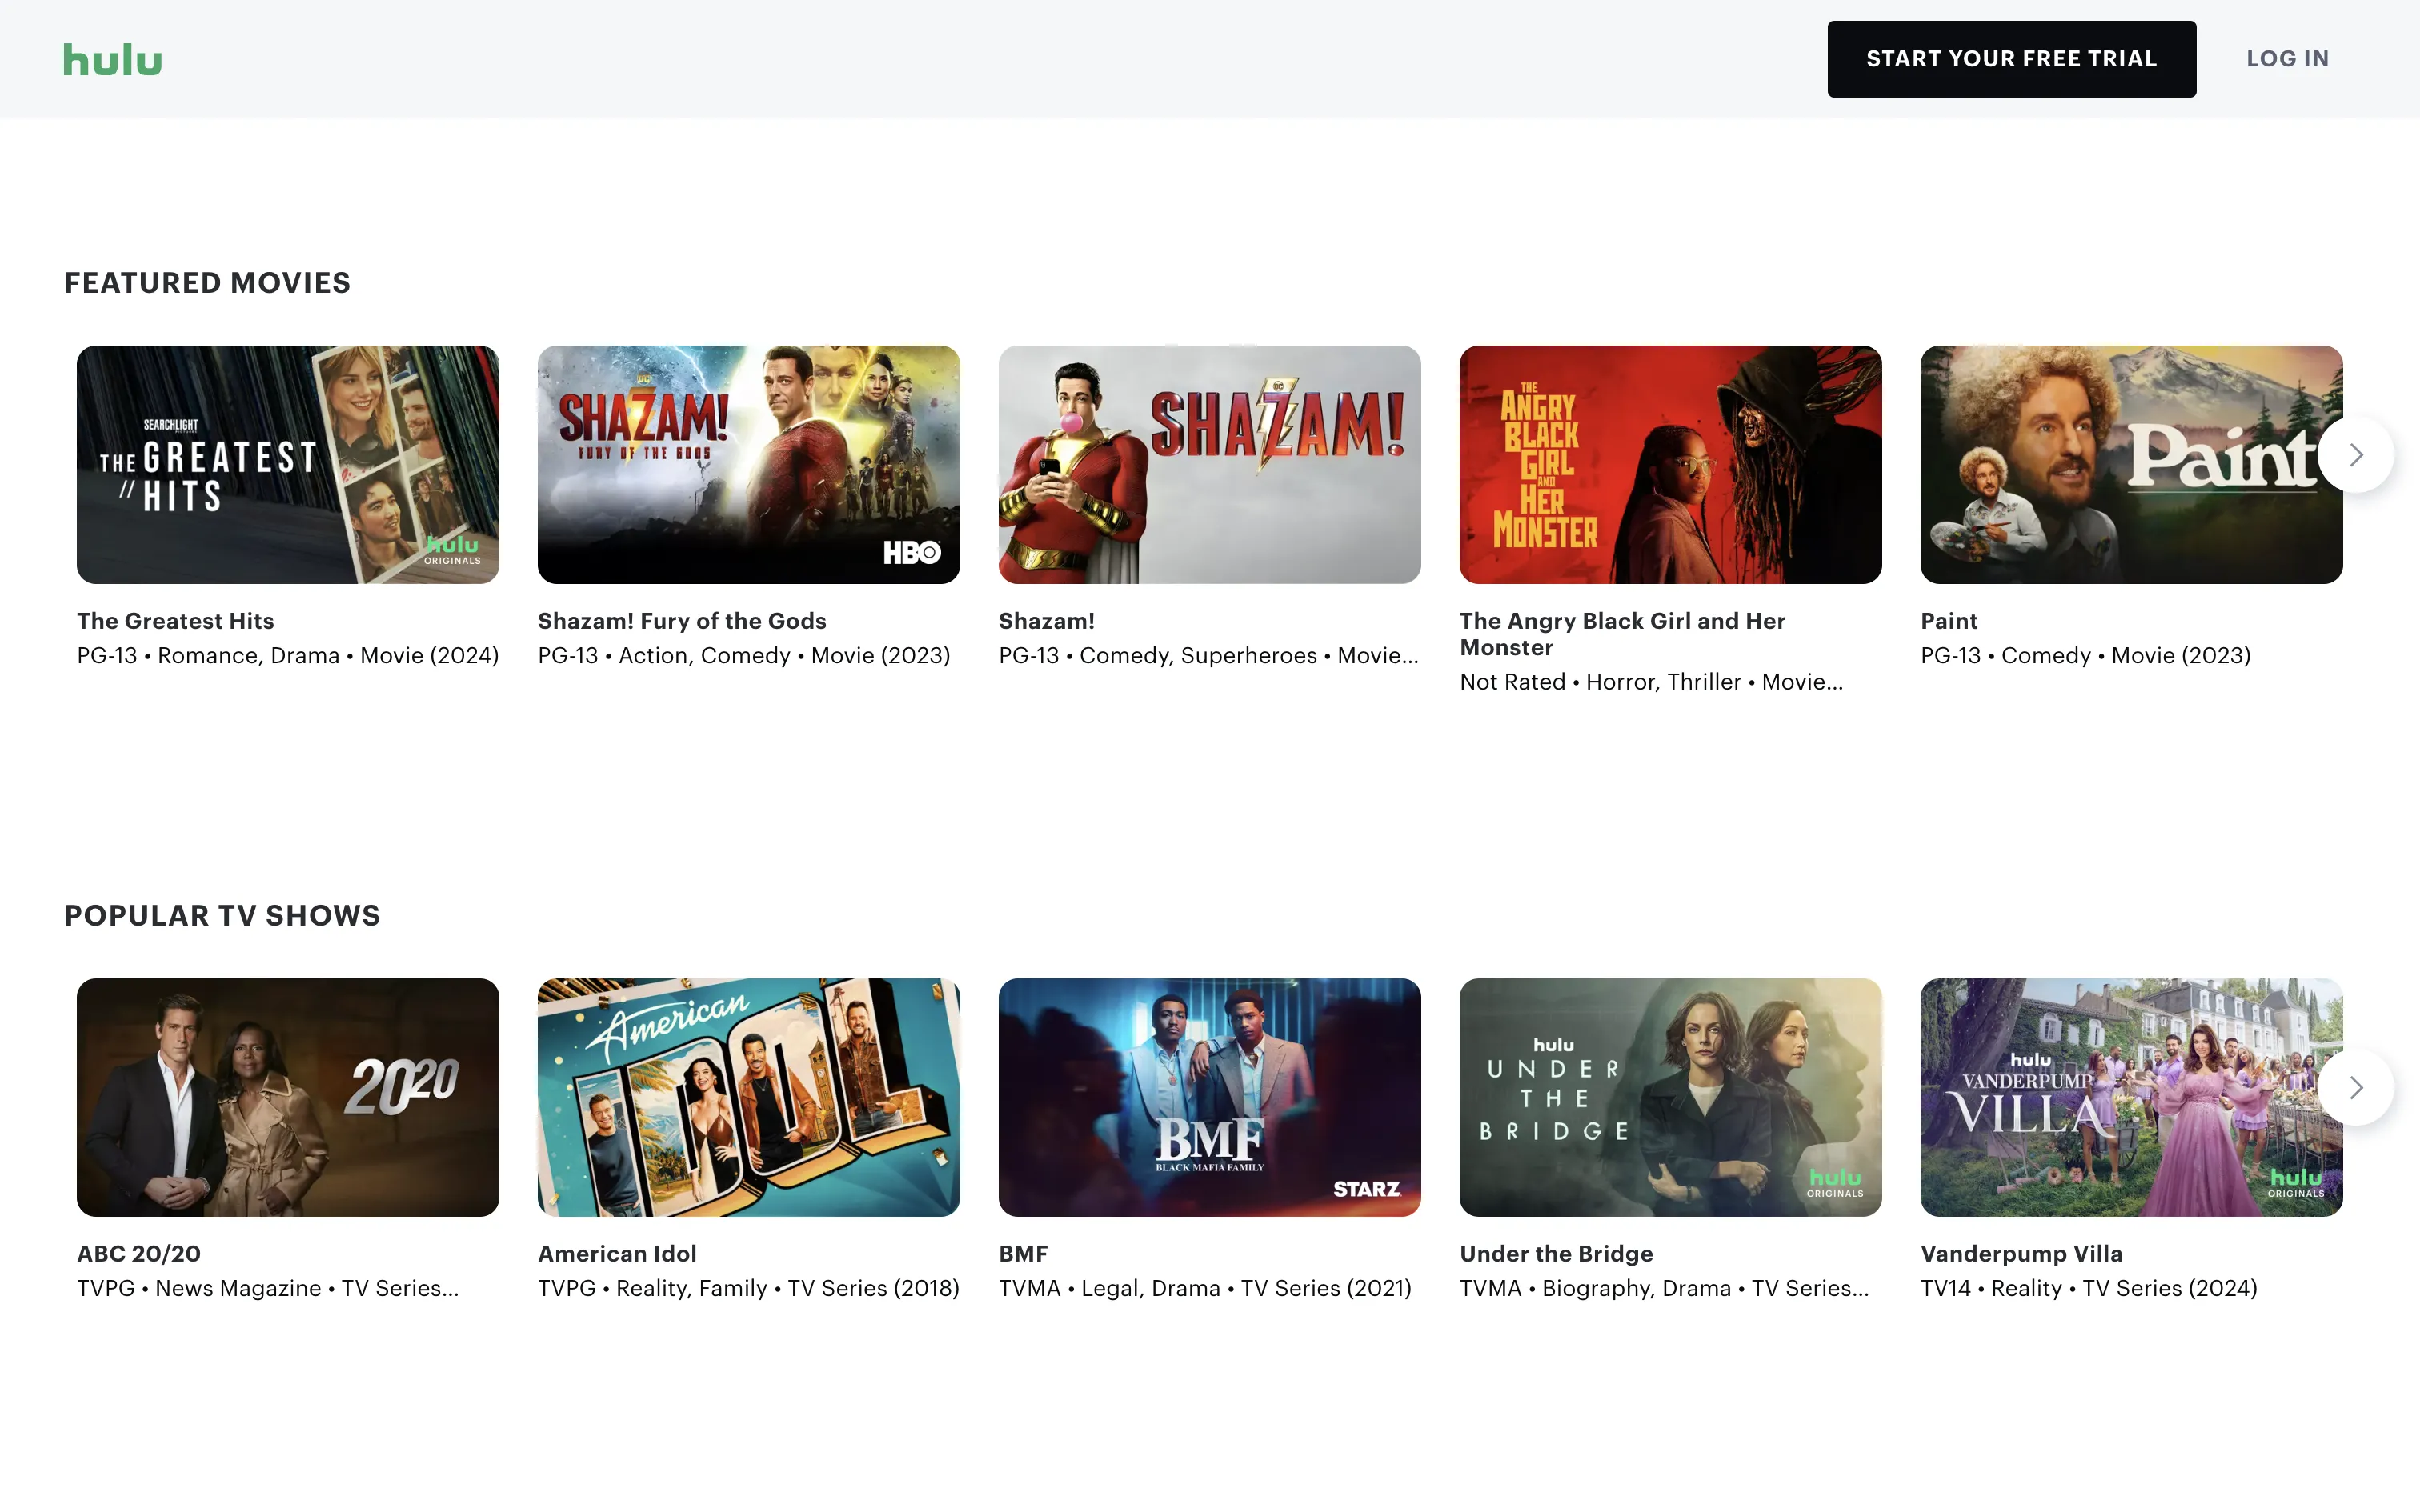2420x1512 pixels.
Task: Select Shazam! Fury of the Gods poster
Action: [x=748, y=464]
